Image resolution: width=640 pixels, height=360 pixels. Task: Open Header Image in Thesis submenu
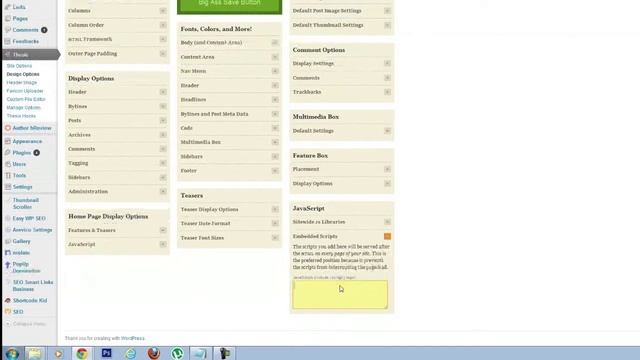(x=22, y=82)
